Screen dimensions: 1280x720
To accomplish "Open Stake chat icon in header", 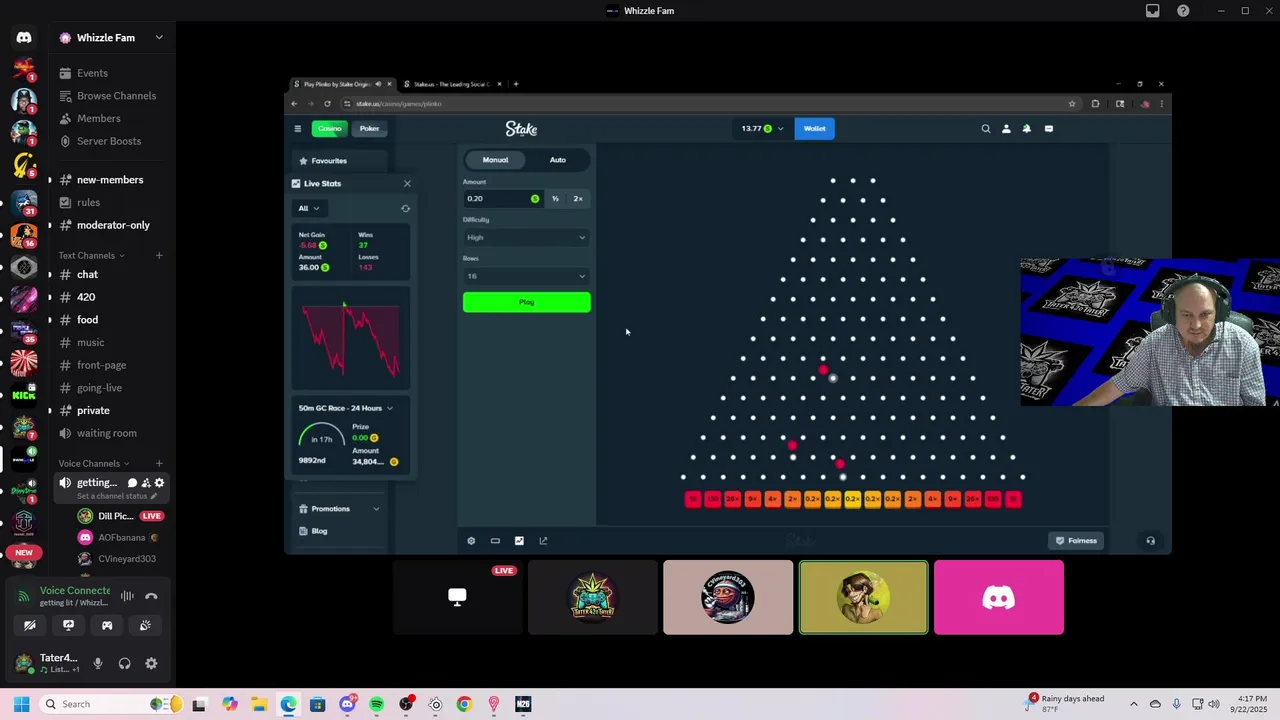I will coord(1048,128).
